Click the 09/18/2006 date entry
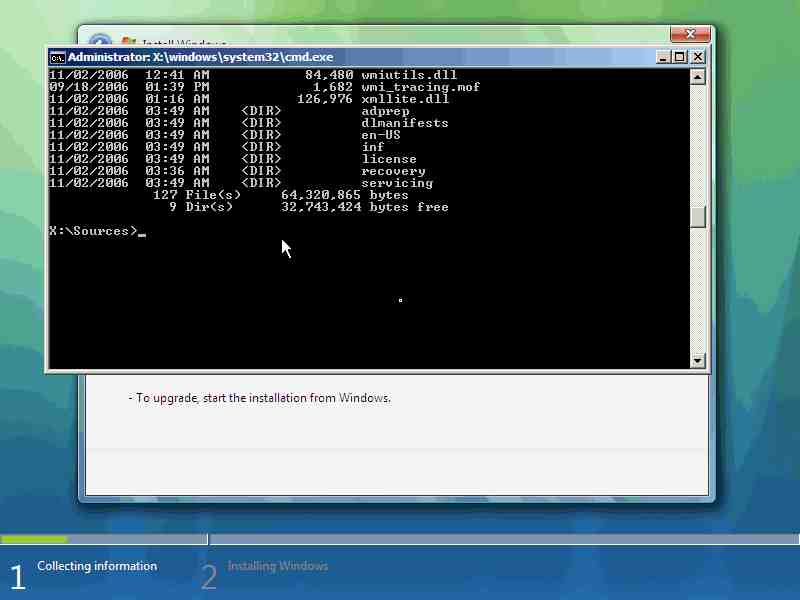Viewport: 800px width, 600px height. coord(89,87)
